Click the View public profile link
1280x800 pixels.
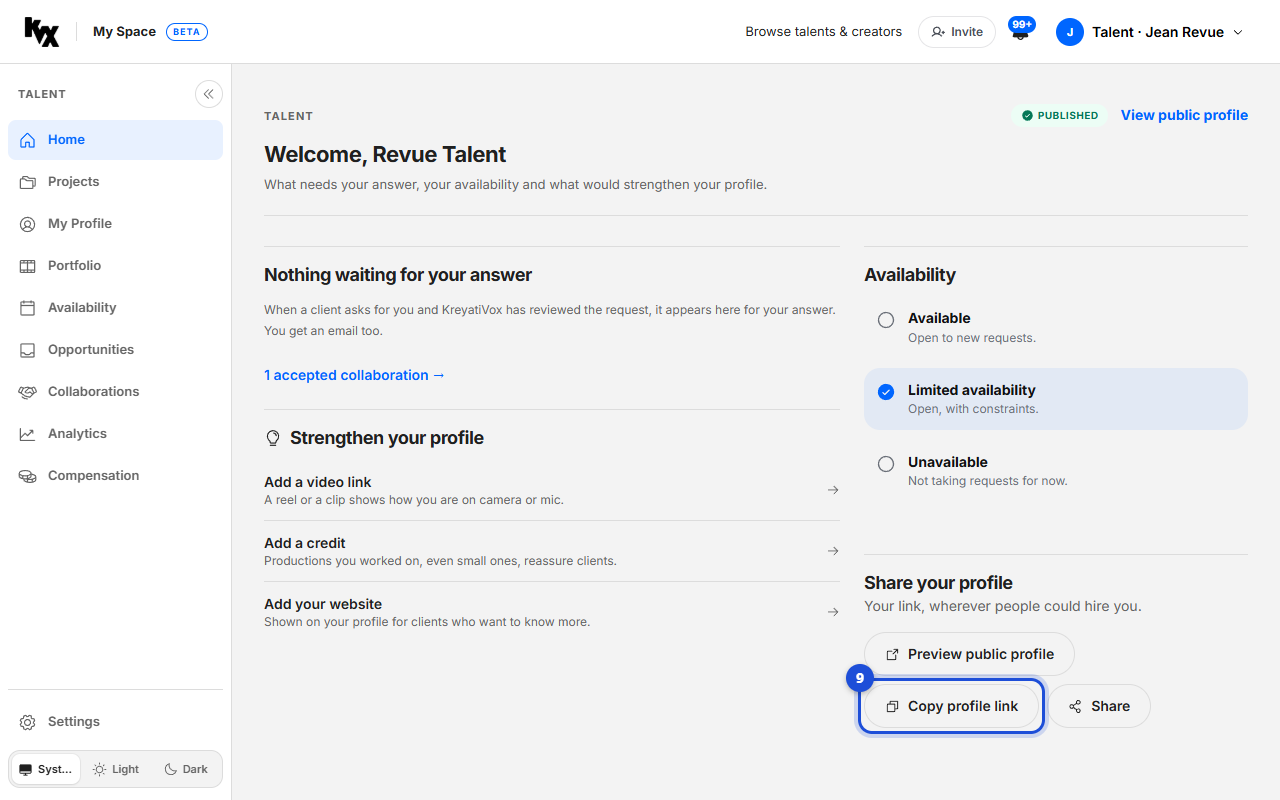tap(1184, 115)
